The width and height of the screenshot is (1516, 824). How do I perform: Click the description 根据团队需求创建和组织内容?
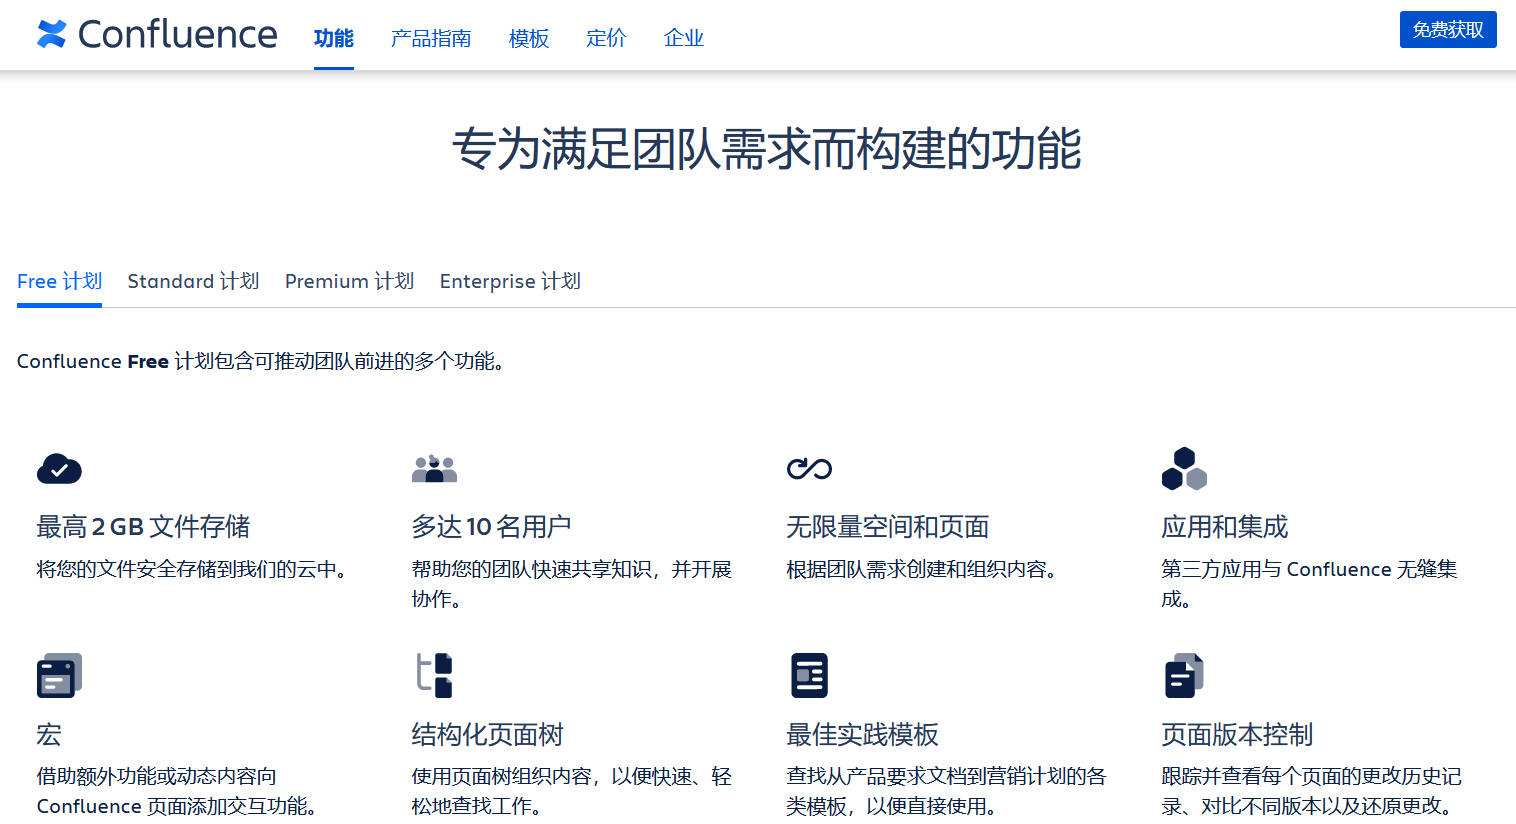(x=922, y=569)
